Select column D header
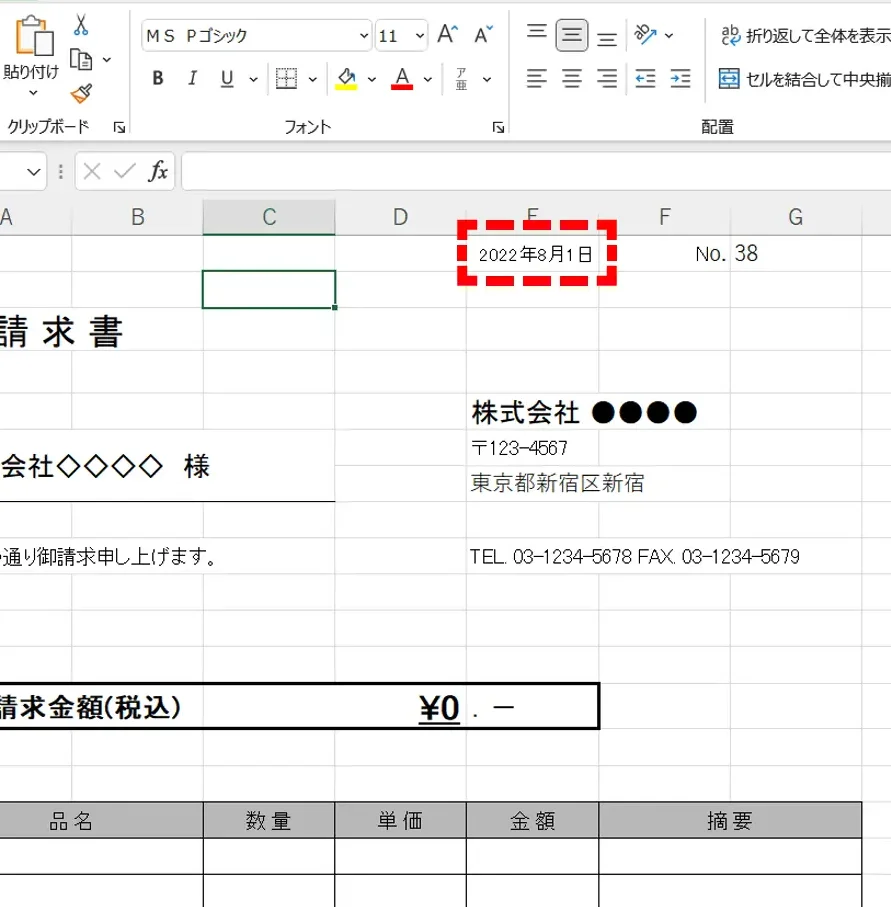This screenshot has width=891, height=907. pos(400,217)
